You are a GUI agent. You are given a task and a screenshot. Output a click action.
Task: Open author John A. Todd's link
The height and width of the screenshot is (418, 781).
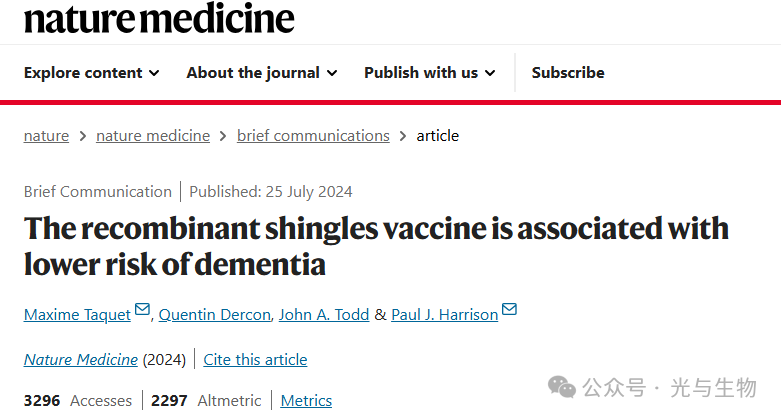click(324, 314)
